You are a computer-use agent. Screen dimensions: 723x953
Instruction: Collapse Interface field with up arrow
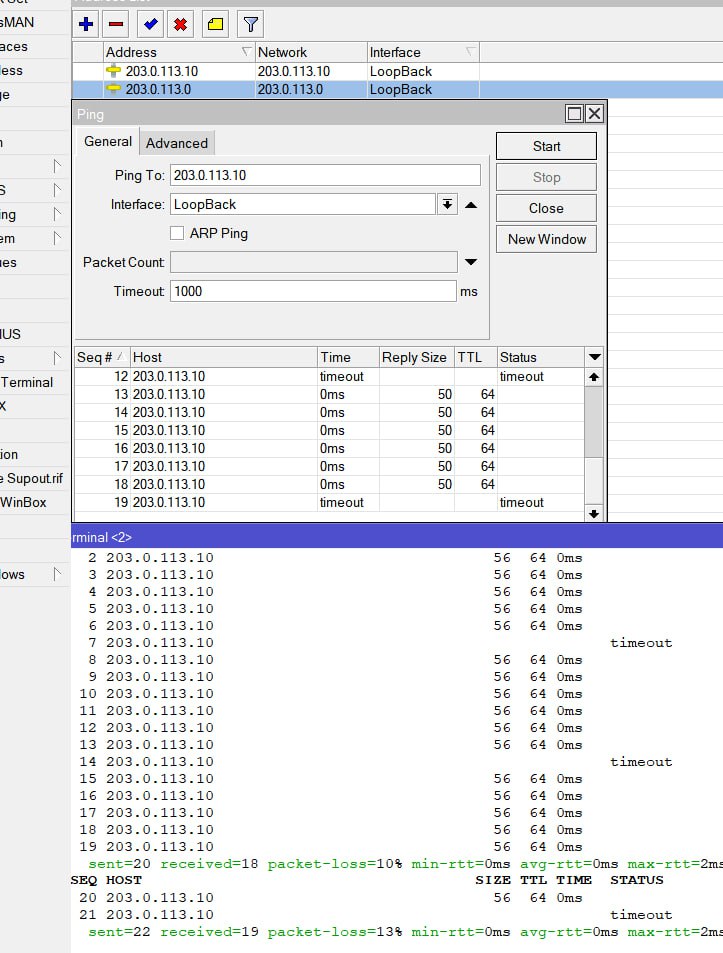(471, 205)
